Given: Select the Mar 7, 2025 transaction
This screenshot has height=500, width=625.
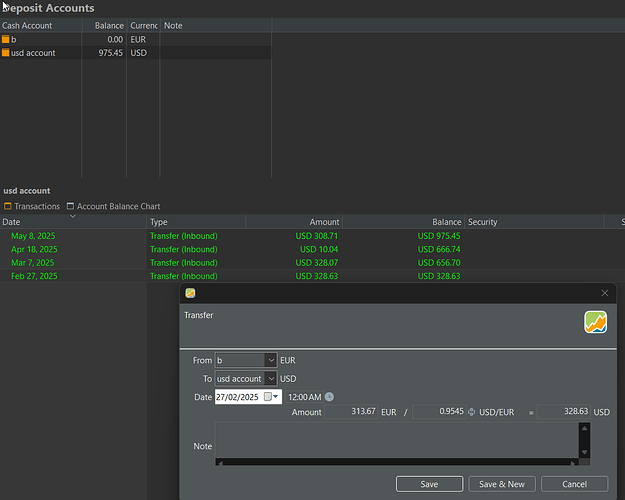Looking at the screenshot, I should 312,263.
